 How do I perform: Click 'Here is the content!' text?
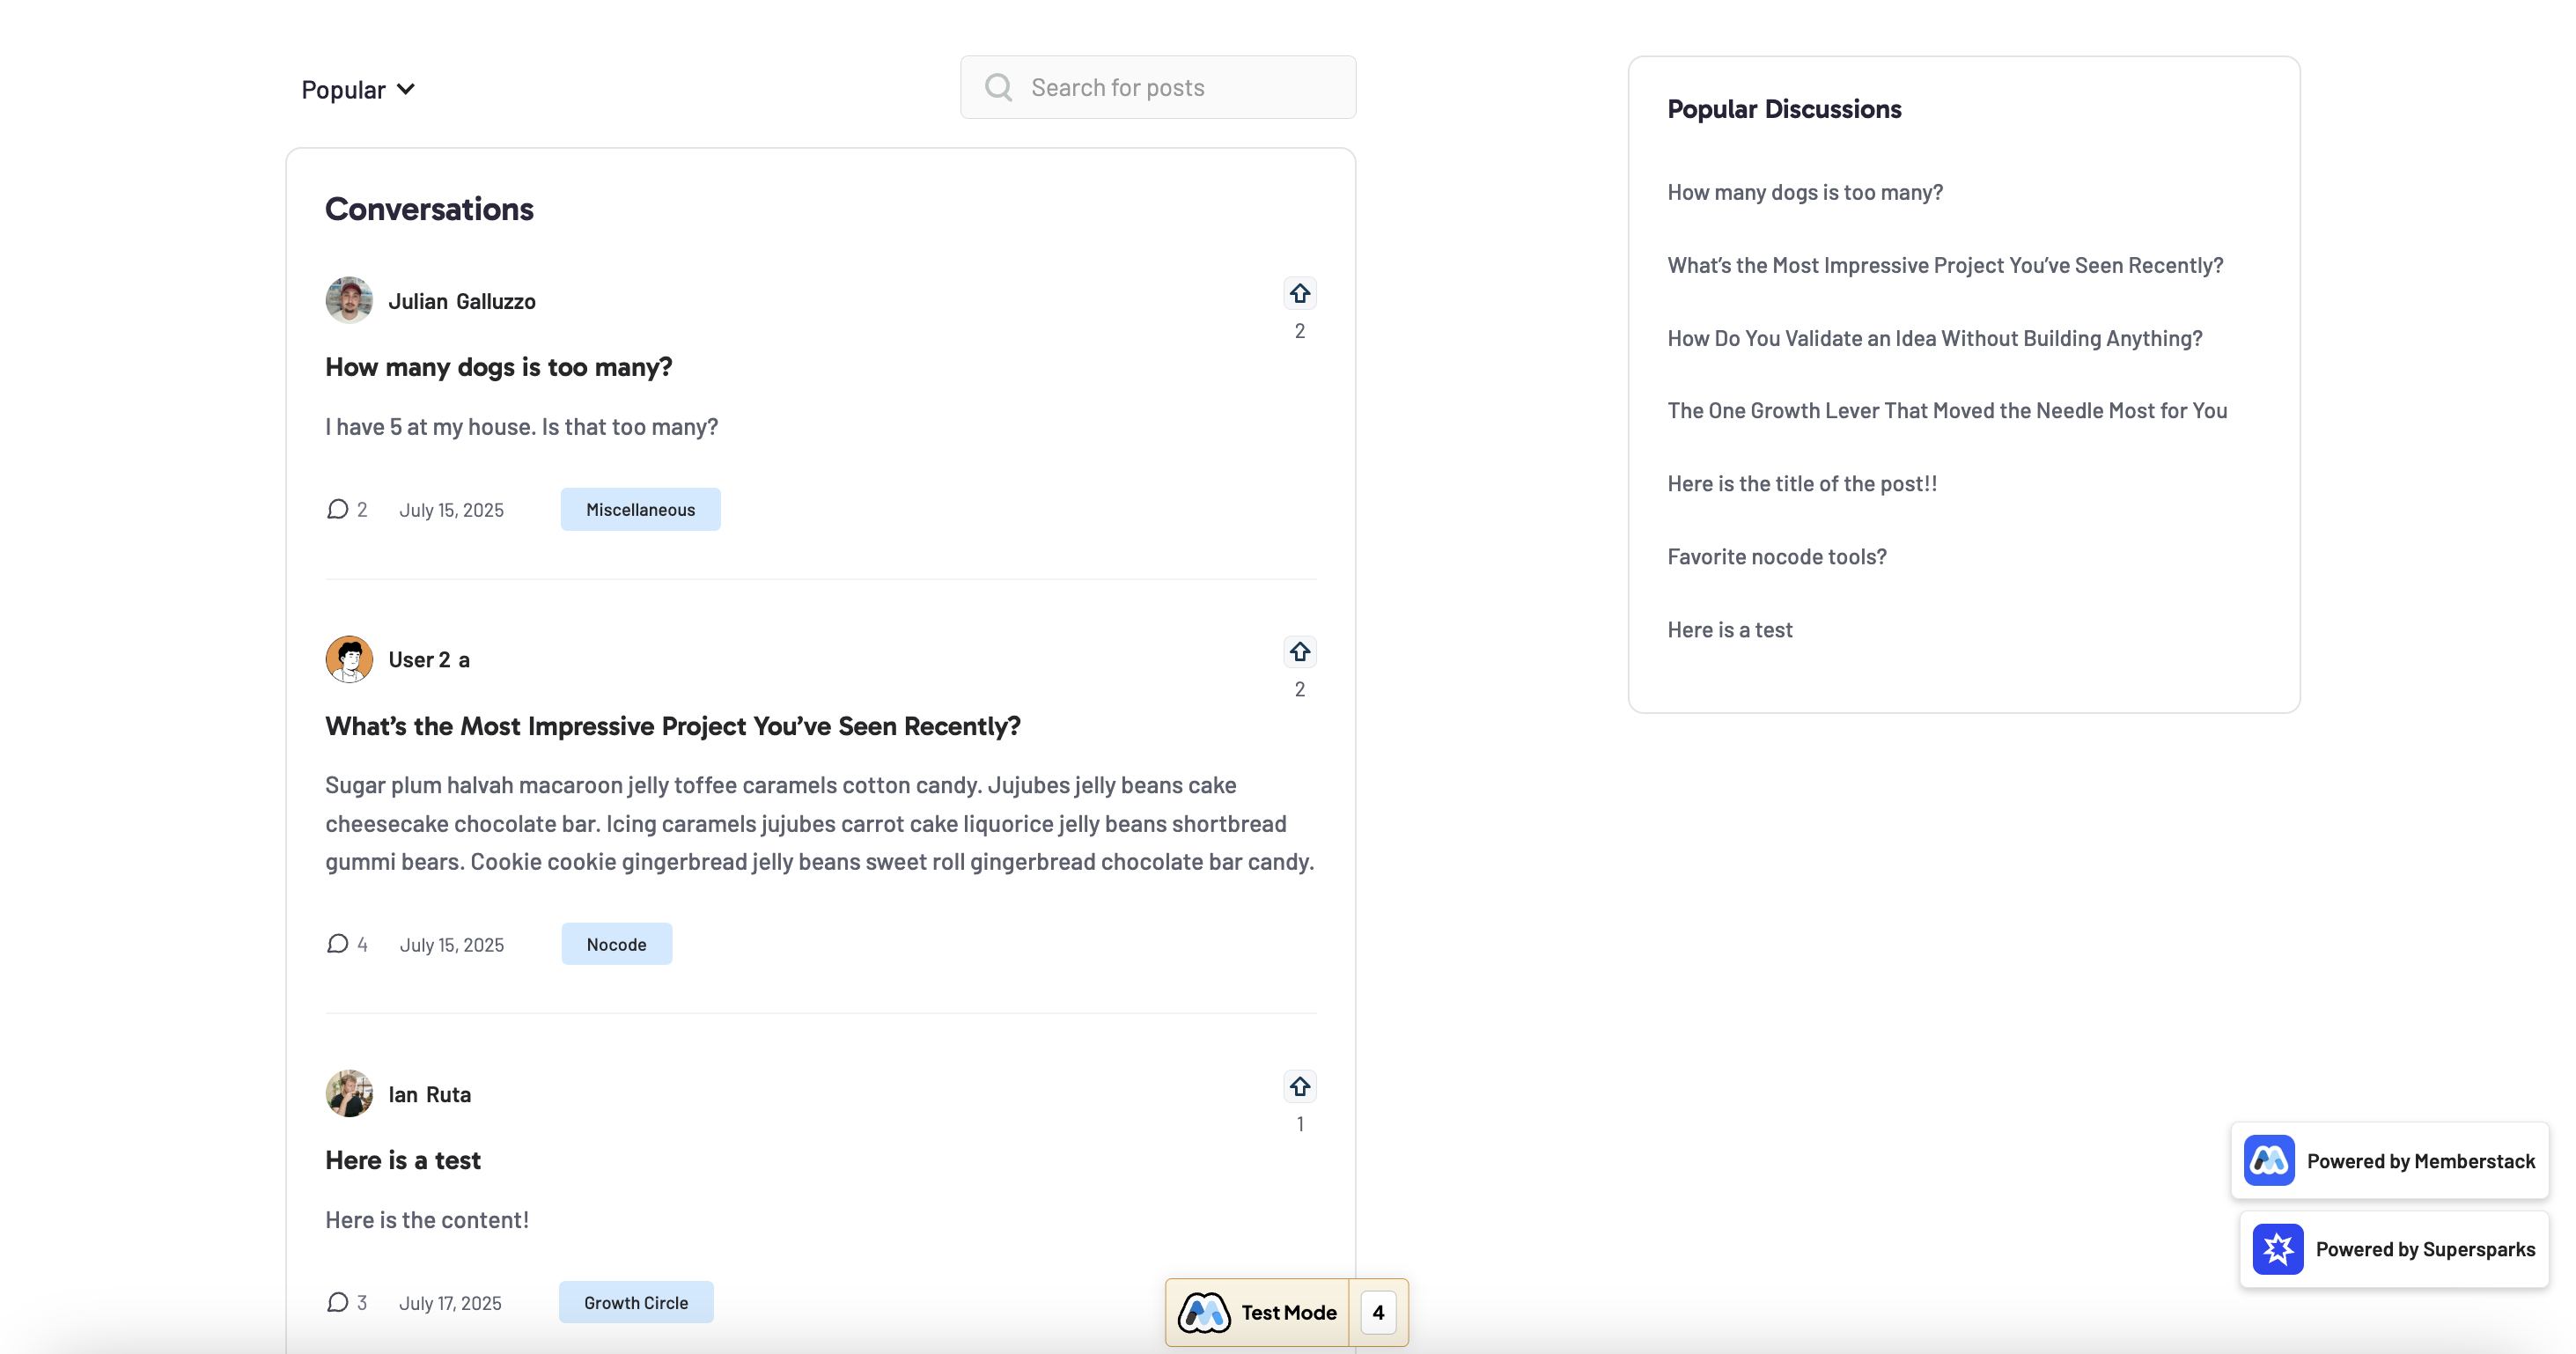point(427,1220)
